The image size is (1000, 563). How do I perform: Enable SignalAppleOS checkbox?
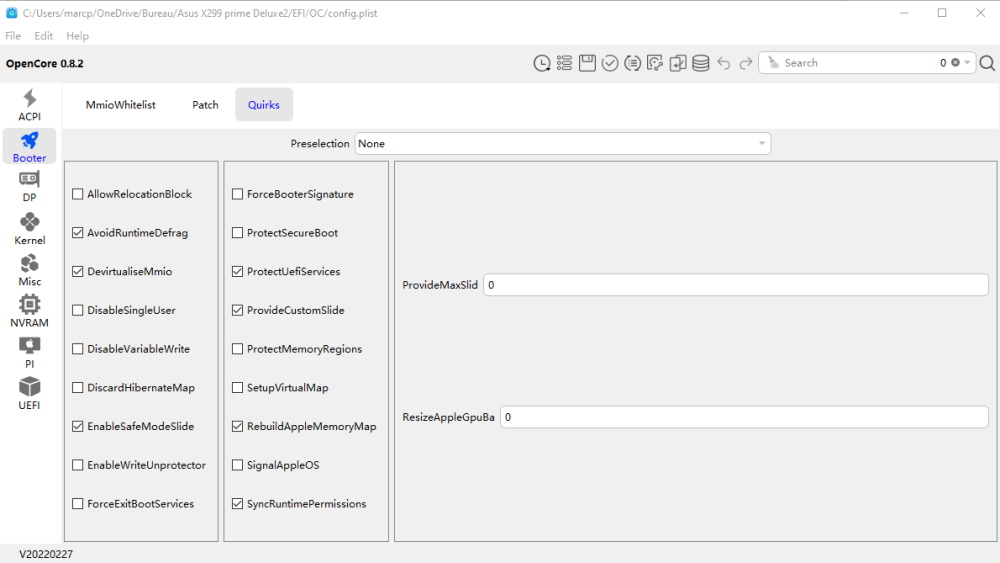tap(238, 465)
